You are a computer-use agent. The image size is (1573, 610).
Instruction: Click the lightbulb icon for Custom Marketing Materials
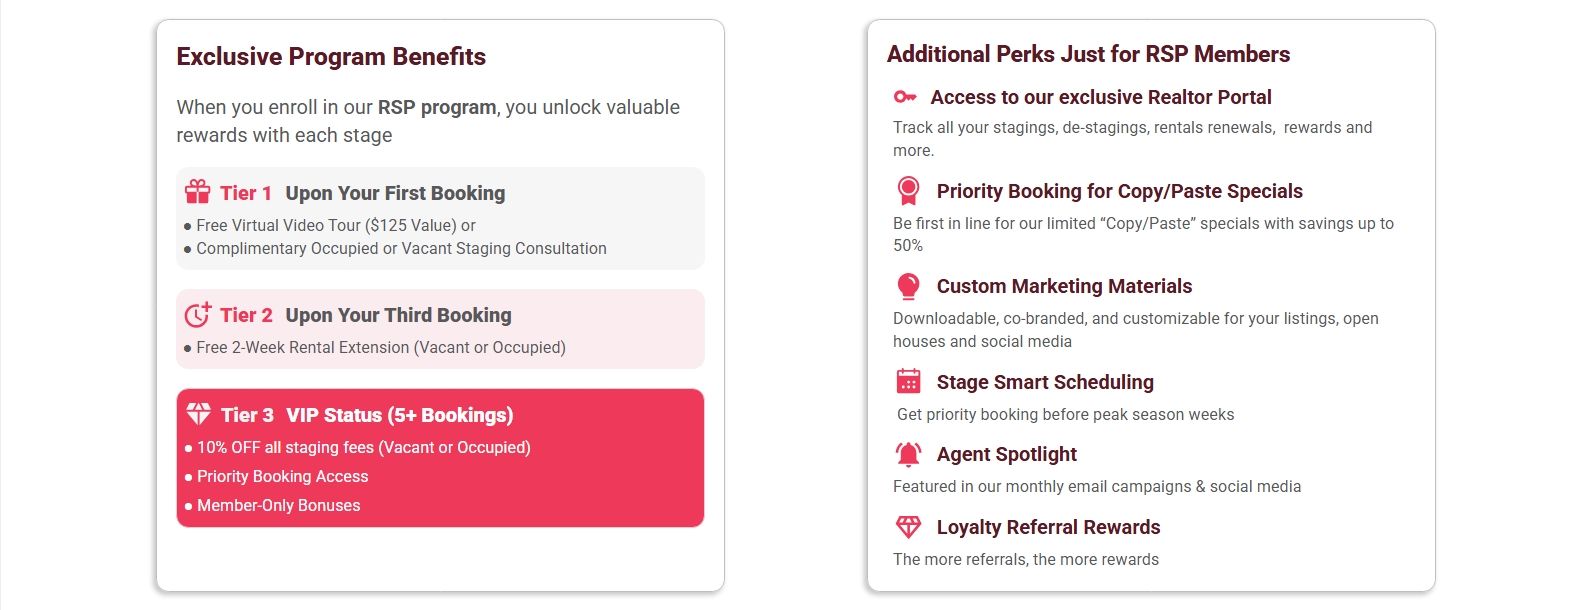pyautogui.click(x=908, y=286)
